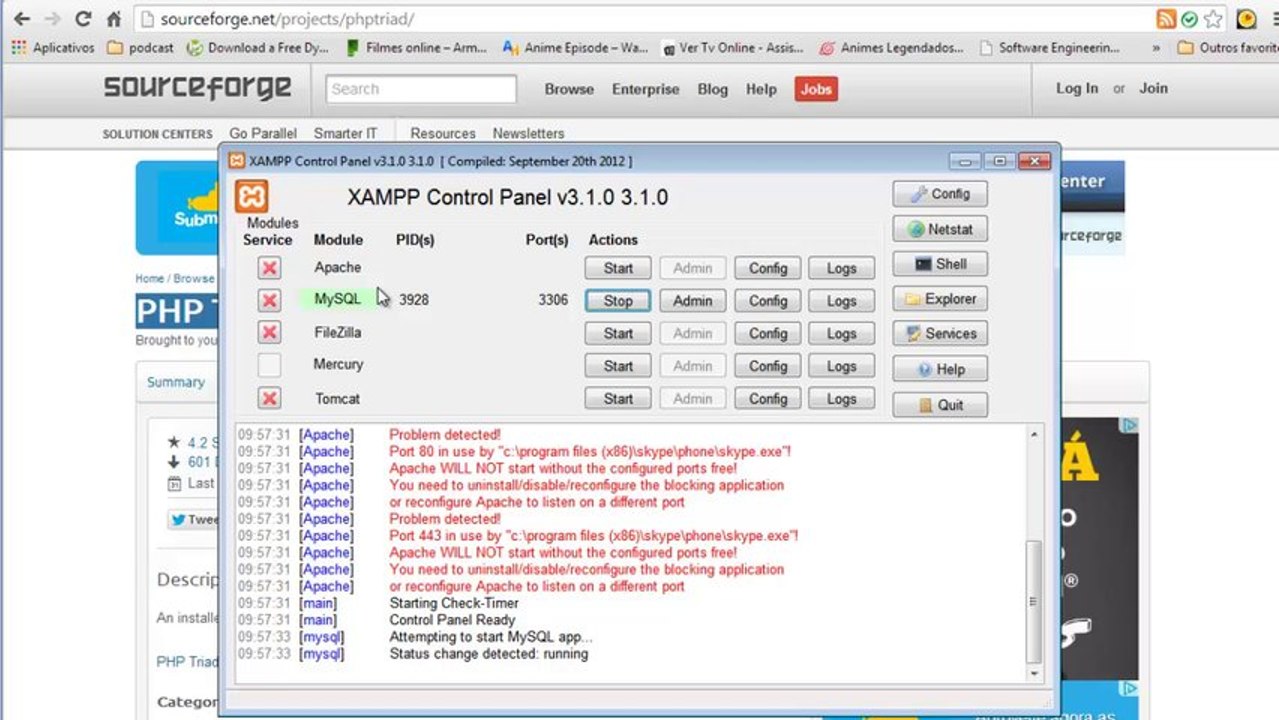Image resolution: width=1279 pixels, height=720 pixels.
Task: Bookmark this page with the star icon
Action: 1213,19
